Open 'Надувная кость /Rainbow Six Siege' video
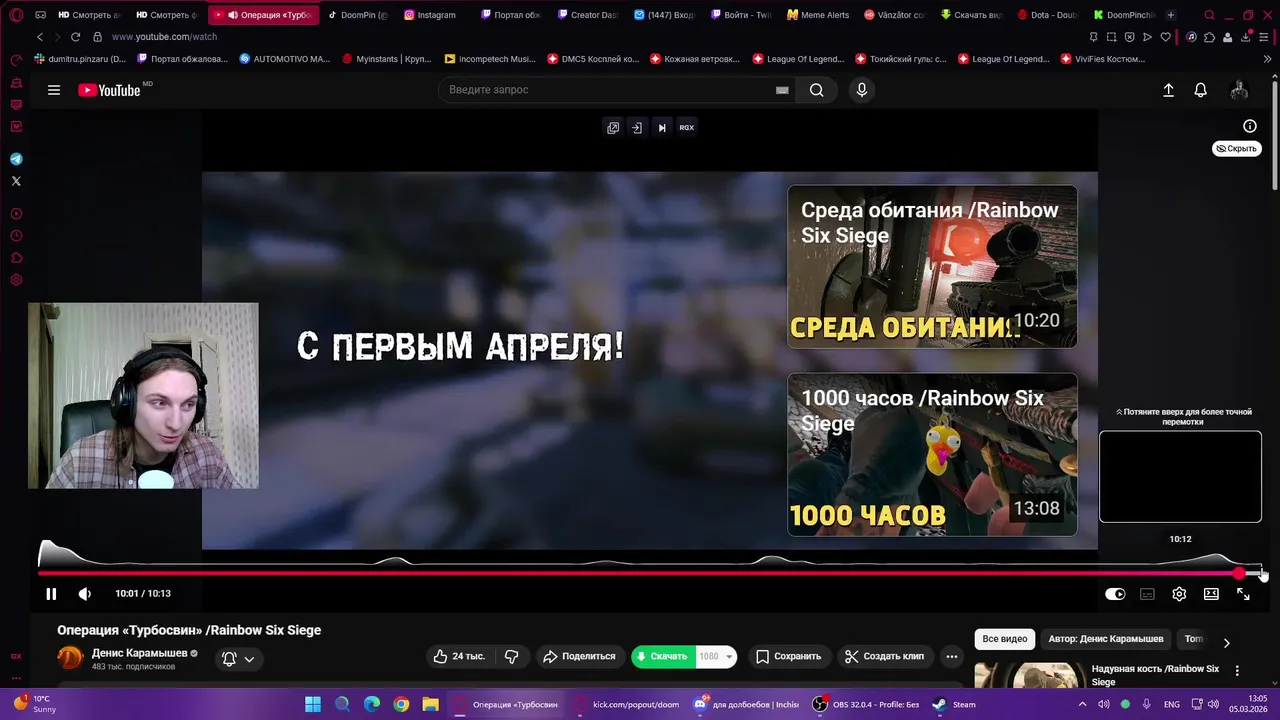Viewport: 1280px width, 720px height. click(x=1155, y=675)
